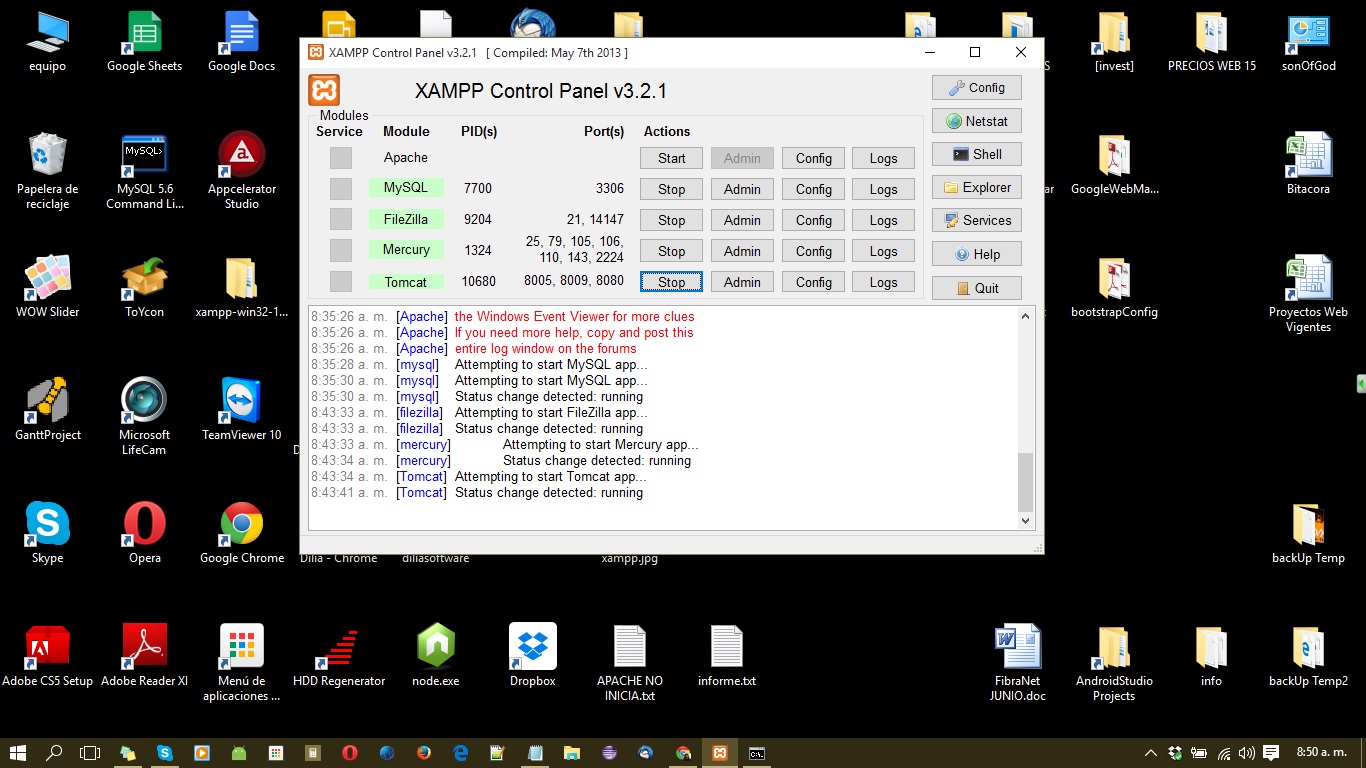Select the bootstrapConfig desktop icon
Viewport: 1366px width, 768px height.
1114,286
